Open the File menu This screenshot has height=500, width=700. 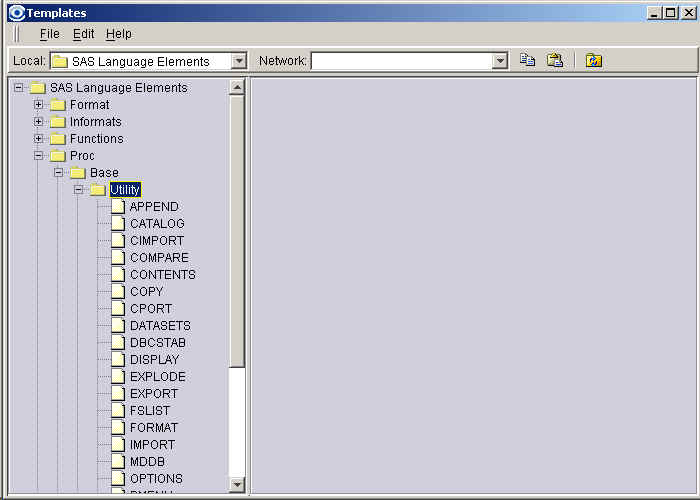49,34
